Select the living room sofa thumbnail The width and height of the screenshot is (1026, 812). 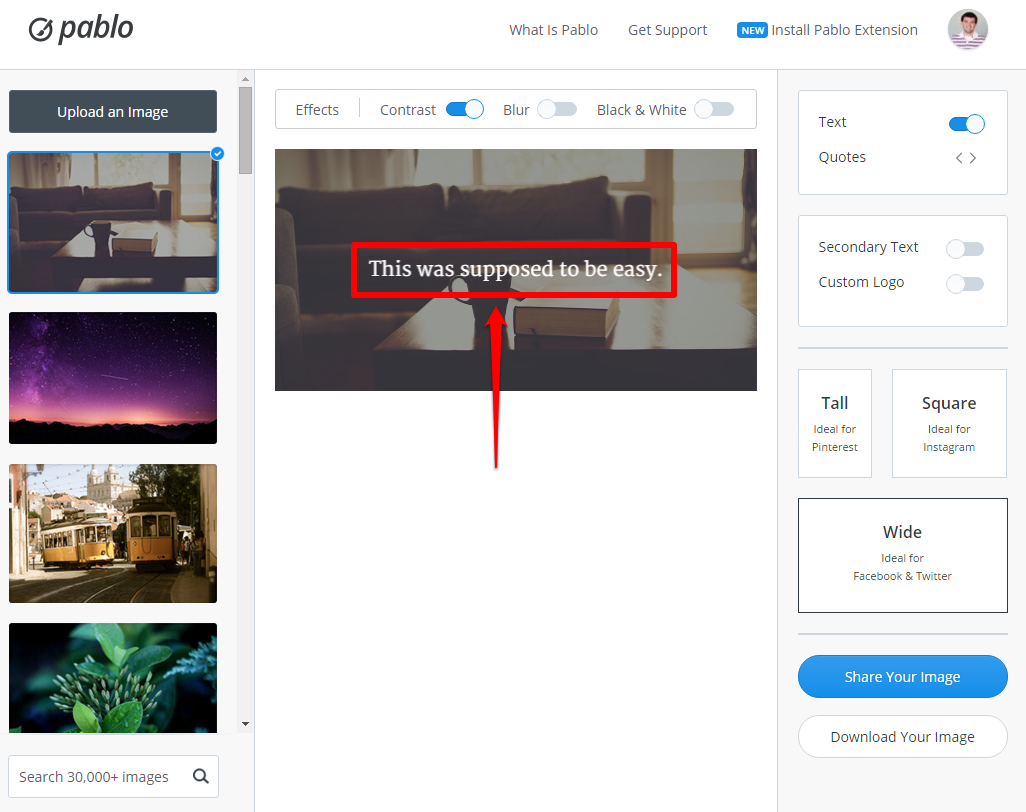(113, 222)
